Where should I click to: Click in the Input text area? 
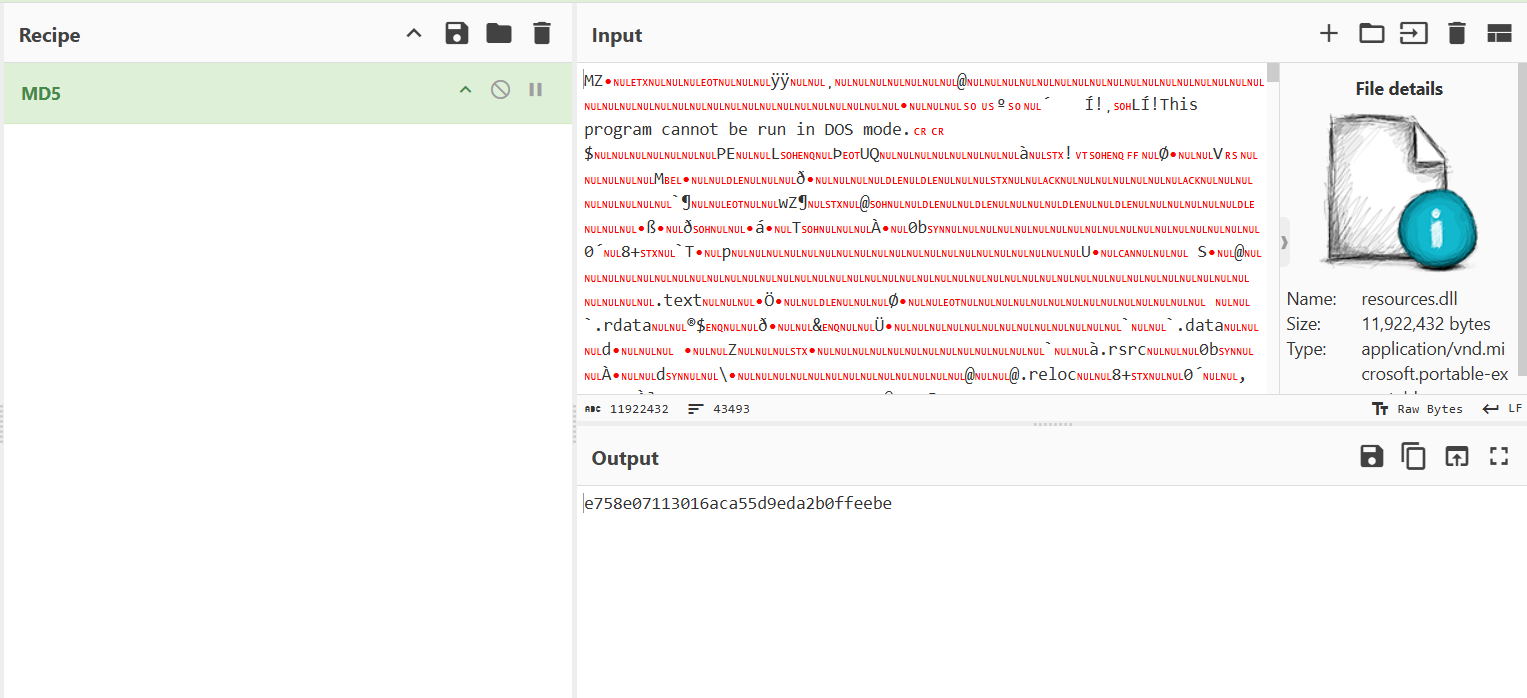922,228
